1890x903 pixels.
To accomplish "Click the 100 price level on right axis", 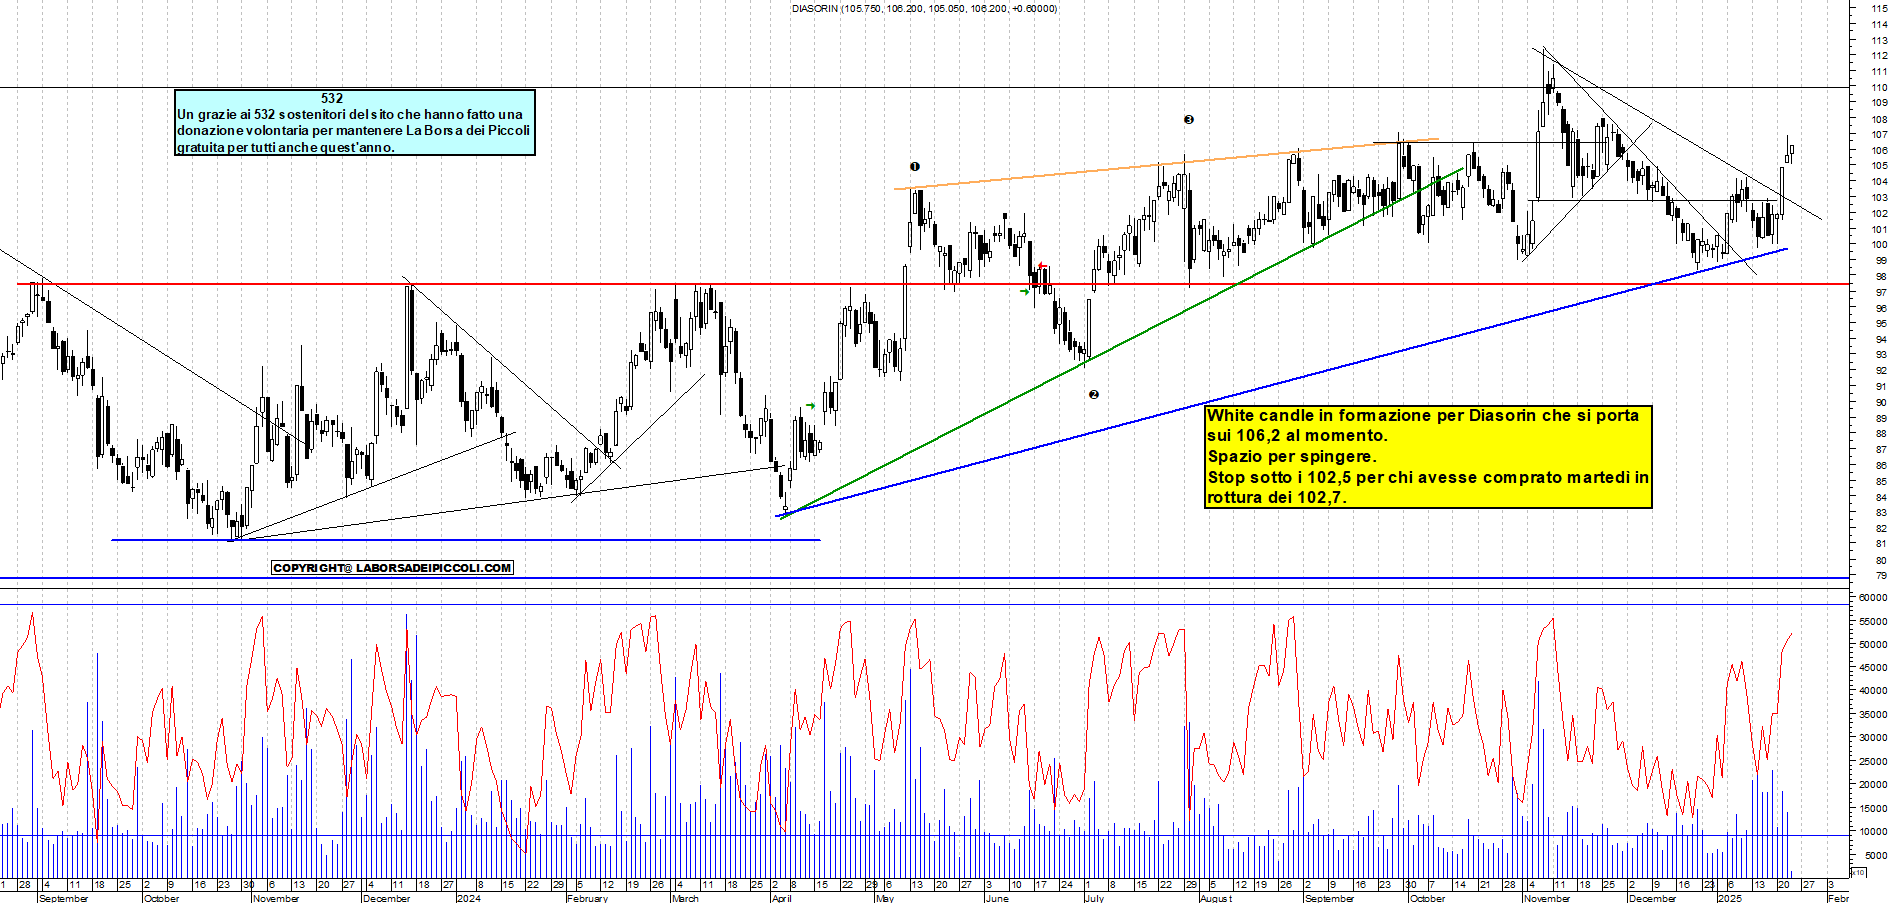I will (x=1879, y=245).
